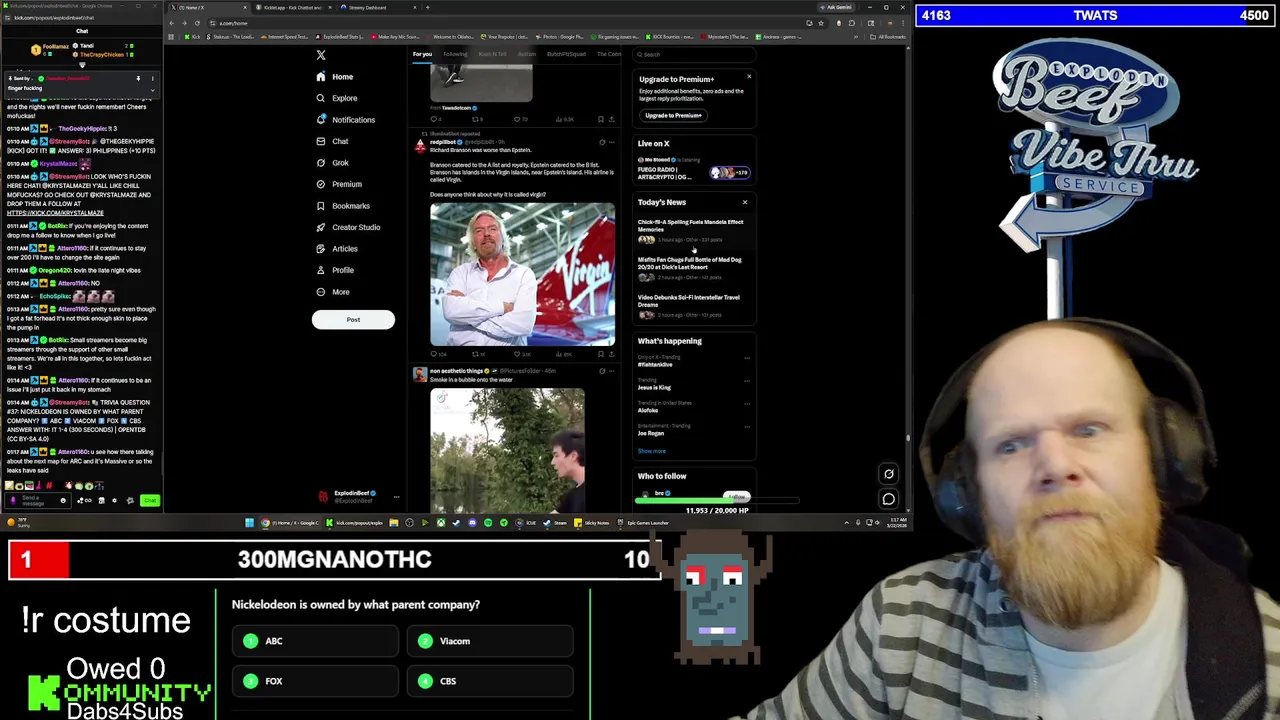Repost the redpillbot Branson post
The width and height of the screenshot is (1280, 720).
pos(477,354)
